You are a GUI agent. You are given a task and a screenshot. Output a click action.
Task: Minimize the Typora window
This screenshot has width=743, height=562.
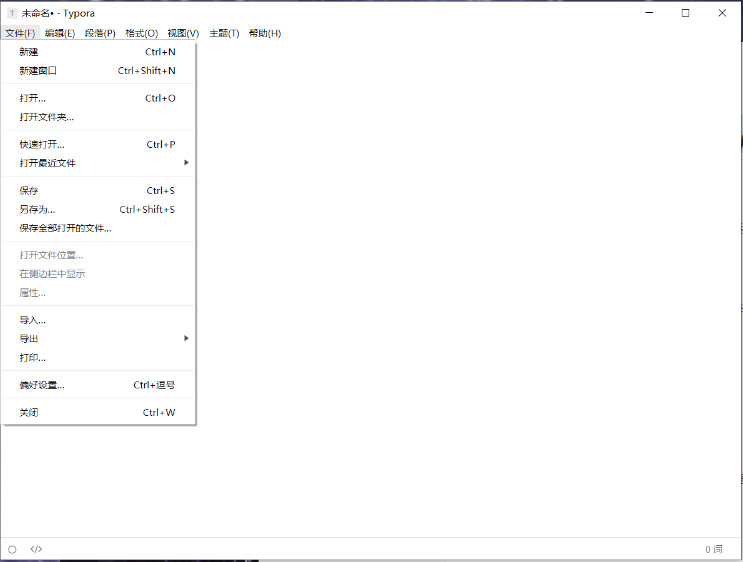point(649,13)
